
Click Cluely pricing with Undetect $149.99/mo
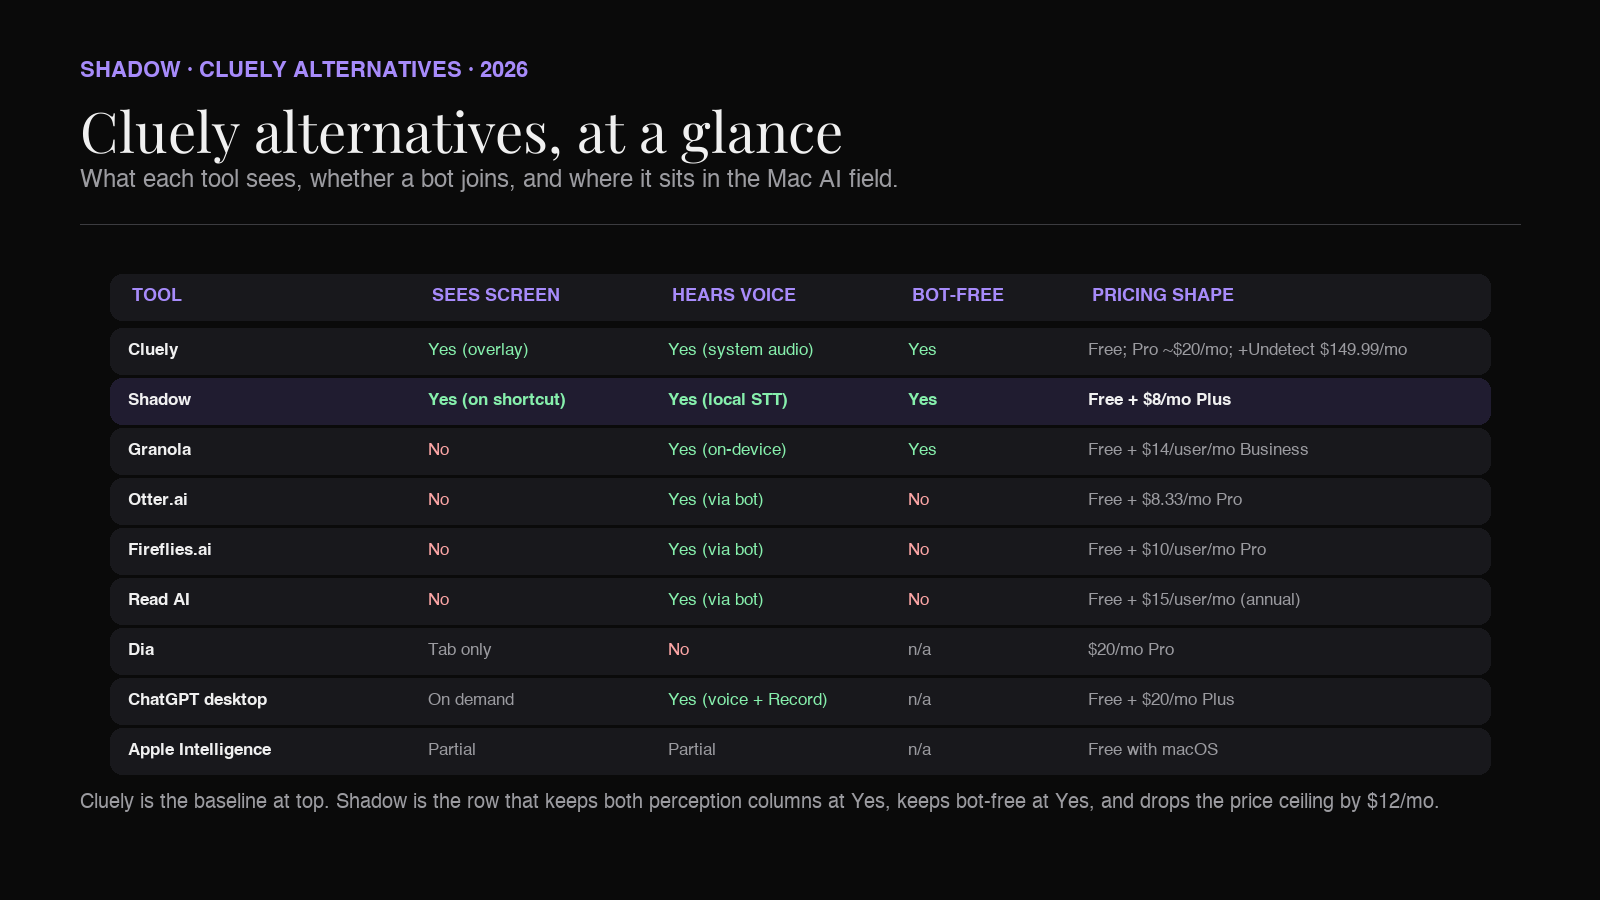(x=1248, y=350)
